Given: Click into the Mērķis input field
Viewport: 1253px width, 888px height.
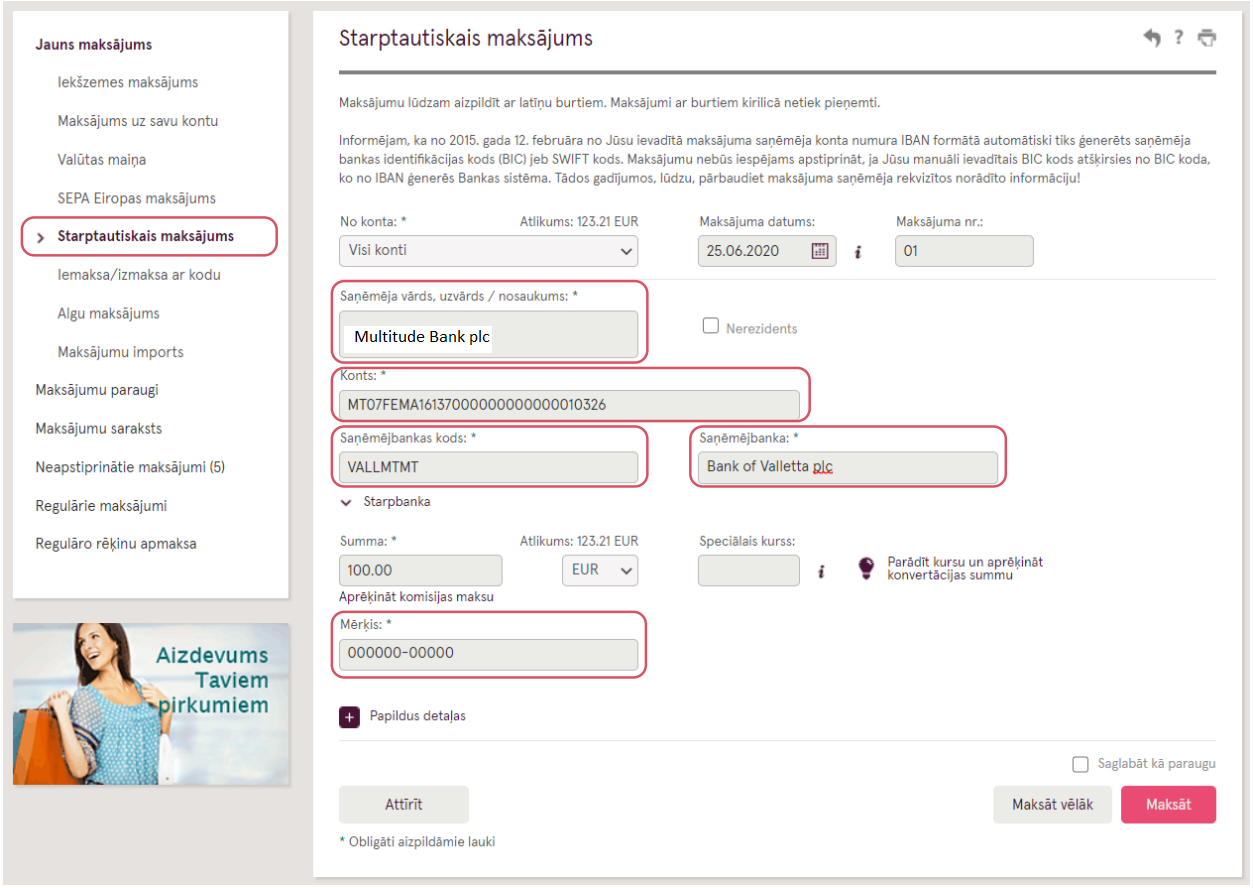Looking at the screenshot, I should 488,653.
